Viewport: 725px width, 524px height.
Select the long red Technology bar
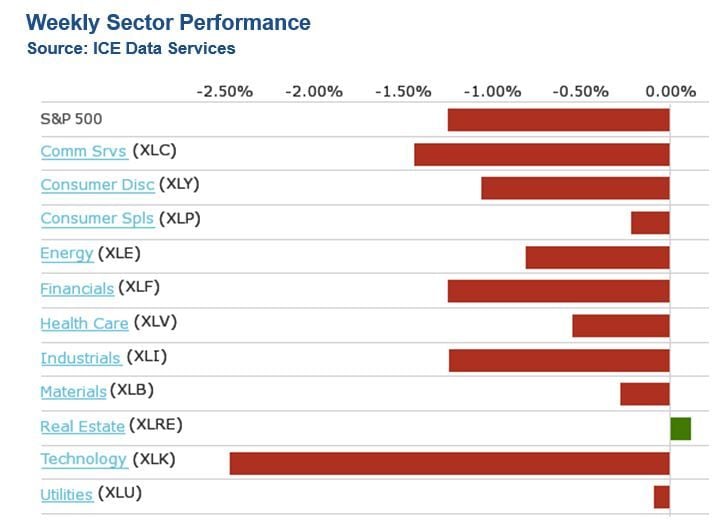449,463
